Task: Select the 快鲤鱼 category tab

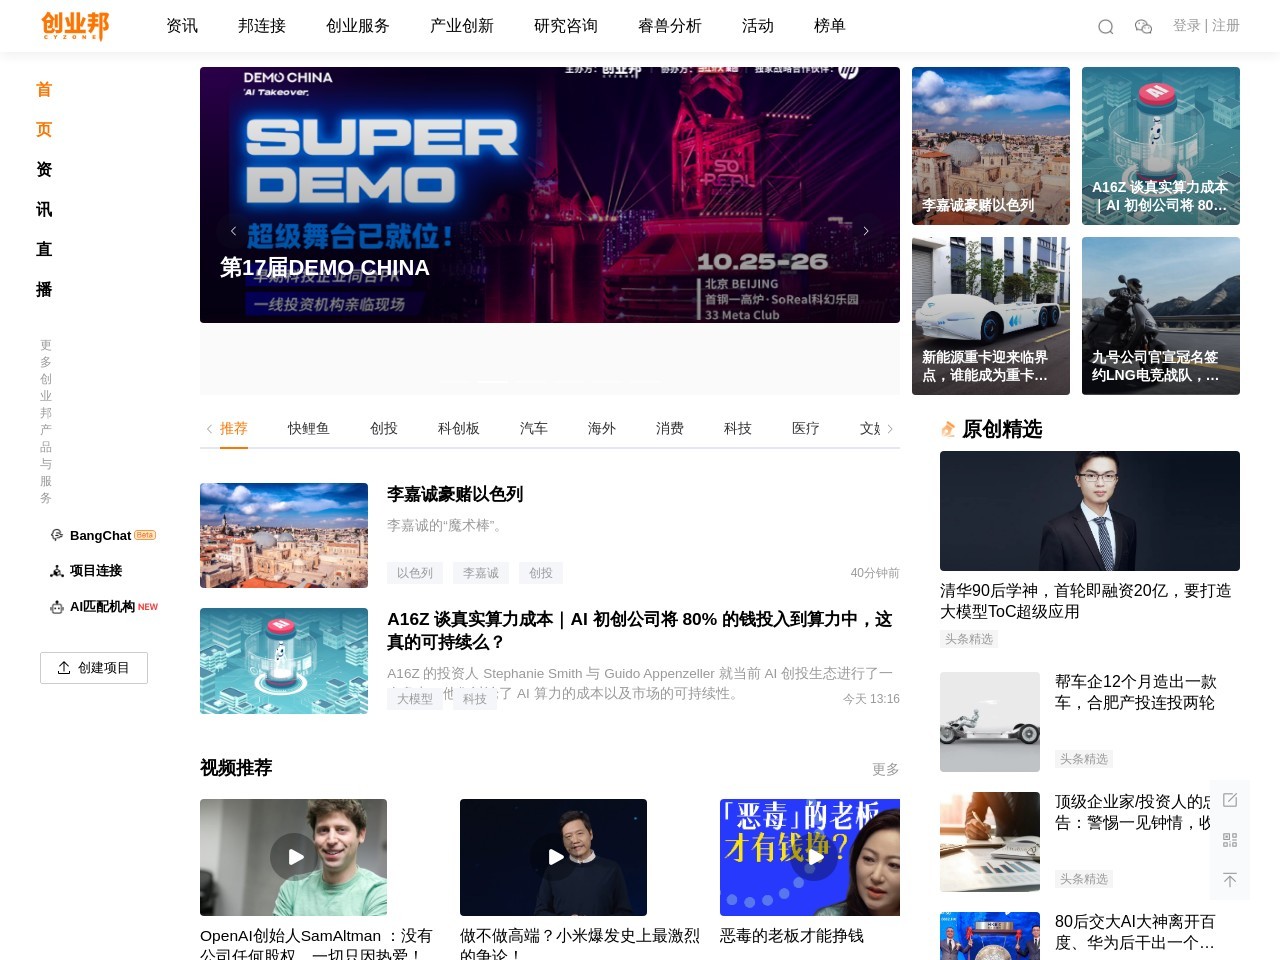Action: 308,429
